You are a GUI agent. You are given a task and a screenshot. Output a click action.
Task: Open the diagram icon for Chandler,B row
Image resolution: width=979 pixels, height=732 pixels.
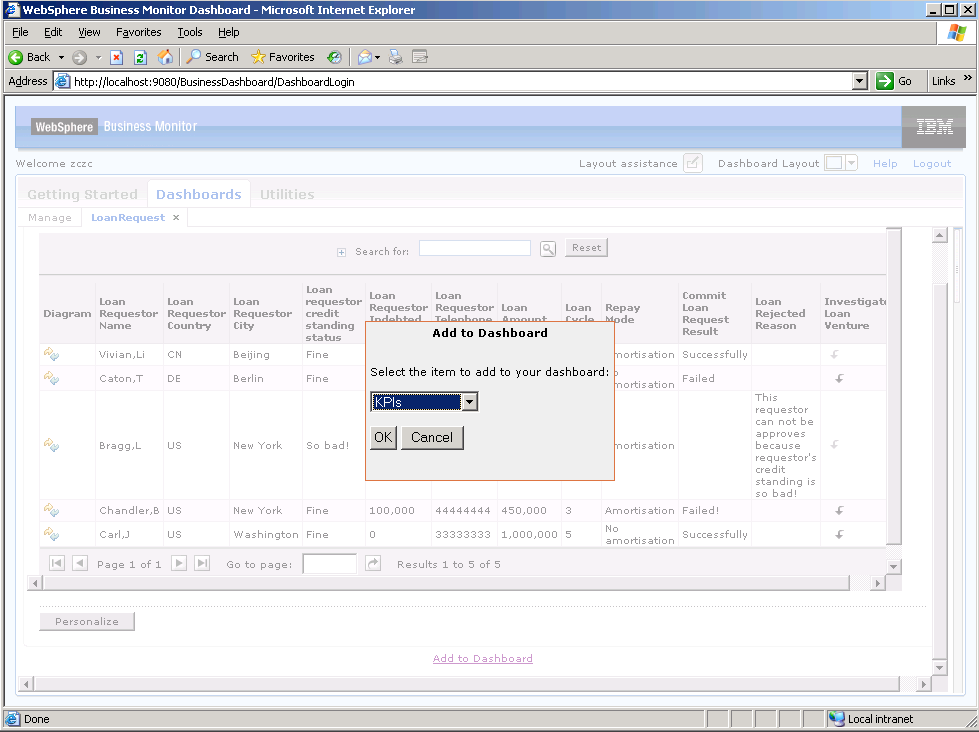51,510
